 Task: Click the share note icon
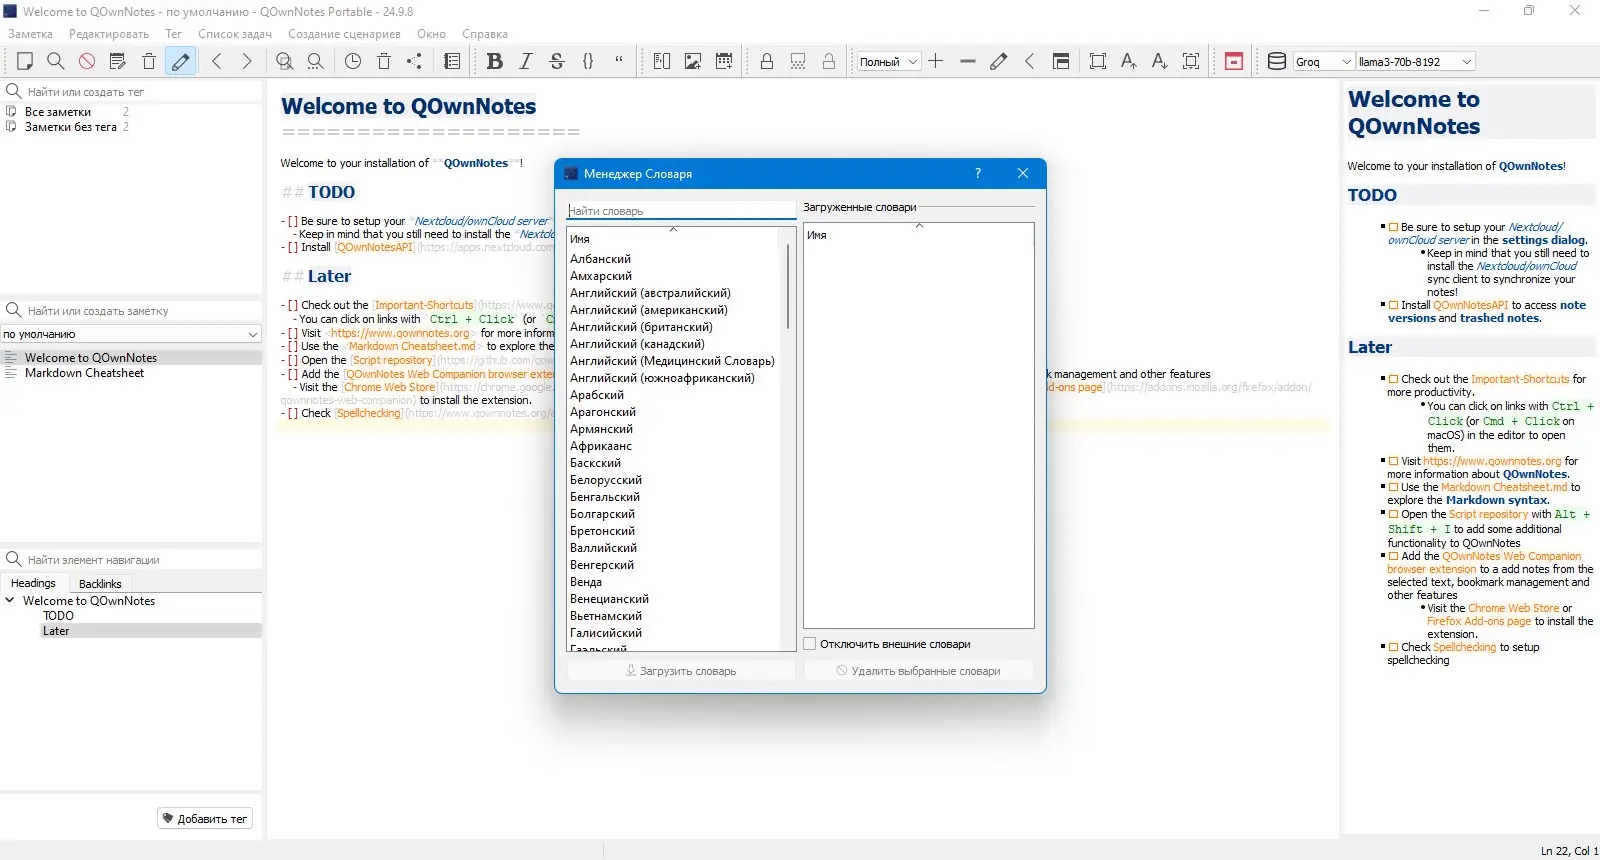click(414, 61)
